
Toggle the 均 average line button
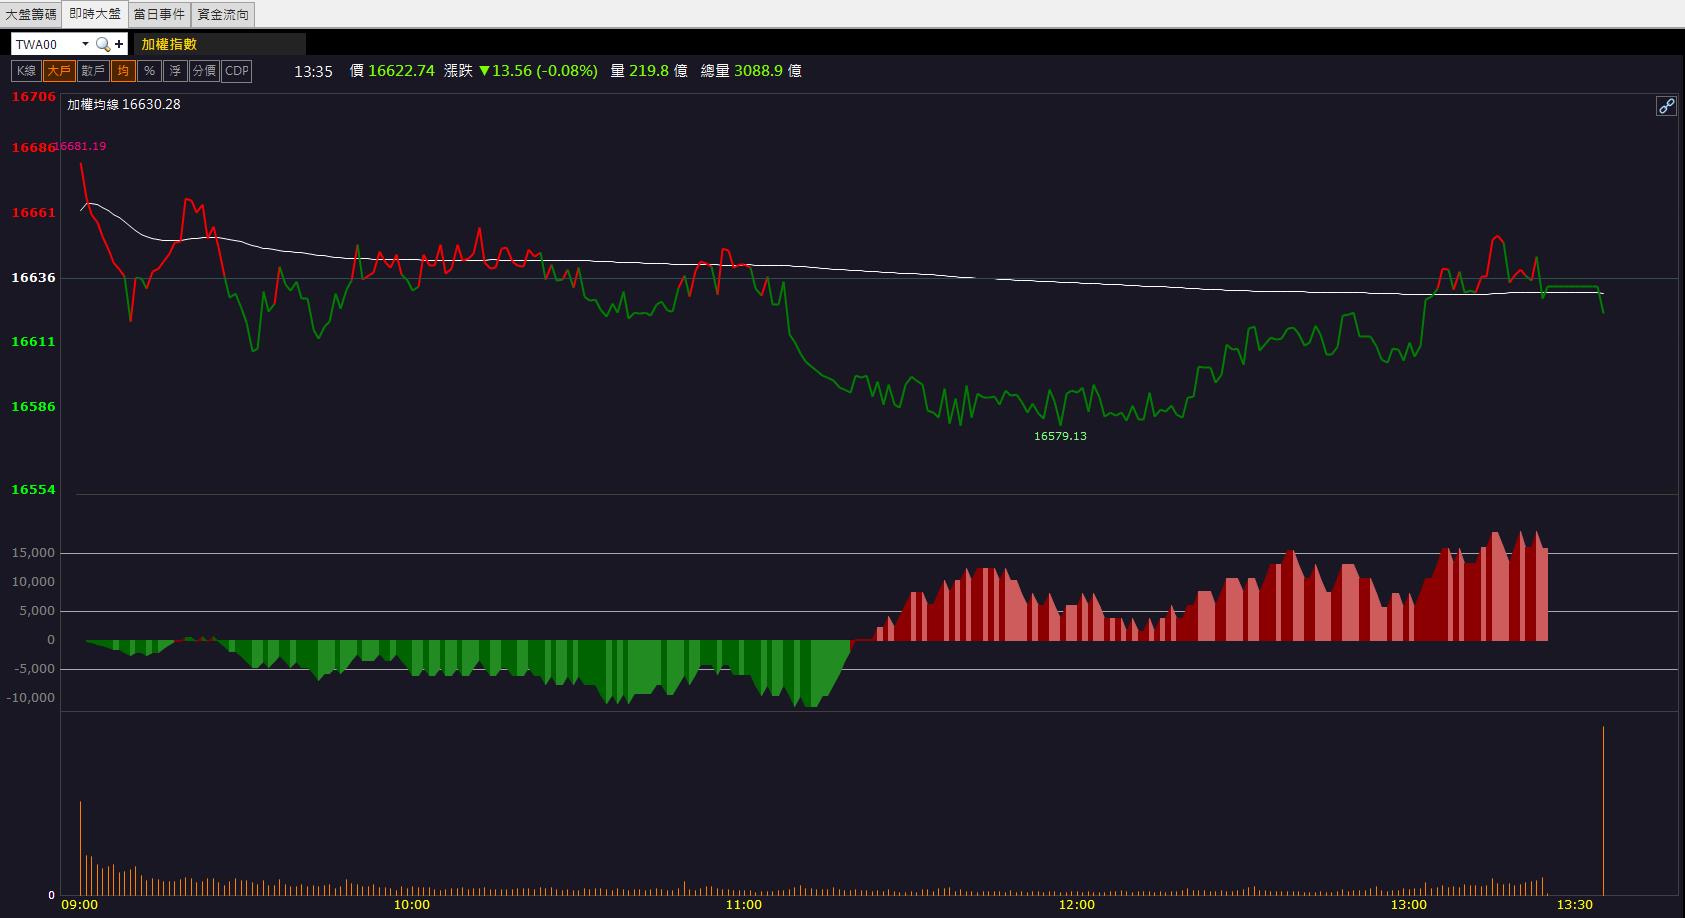click(x=123, y=71)
